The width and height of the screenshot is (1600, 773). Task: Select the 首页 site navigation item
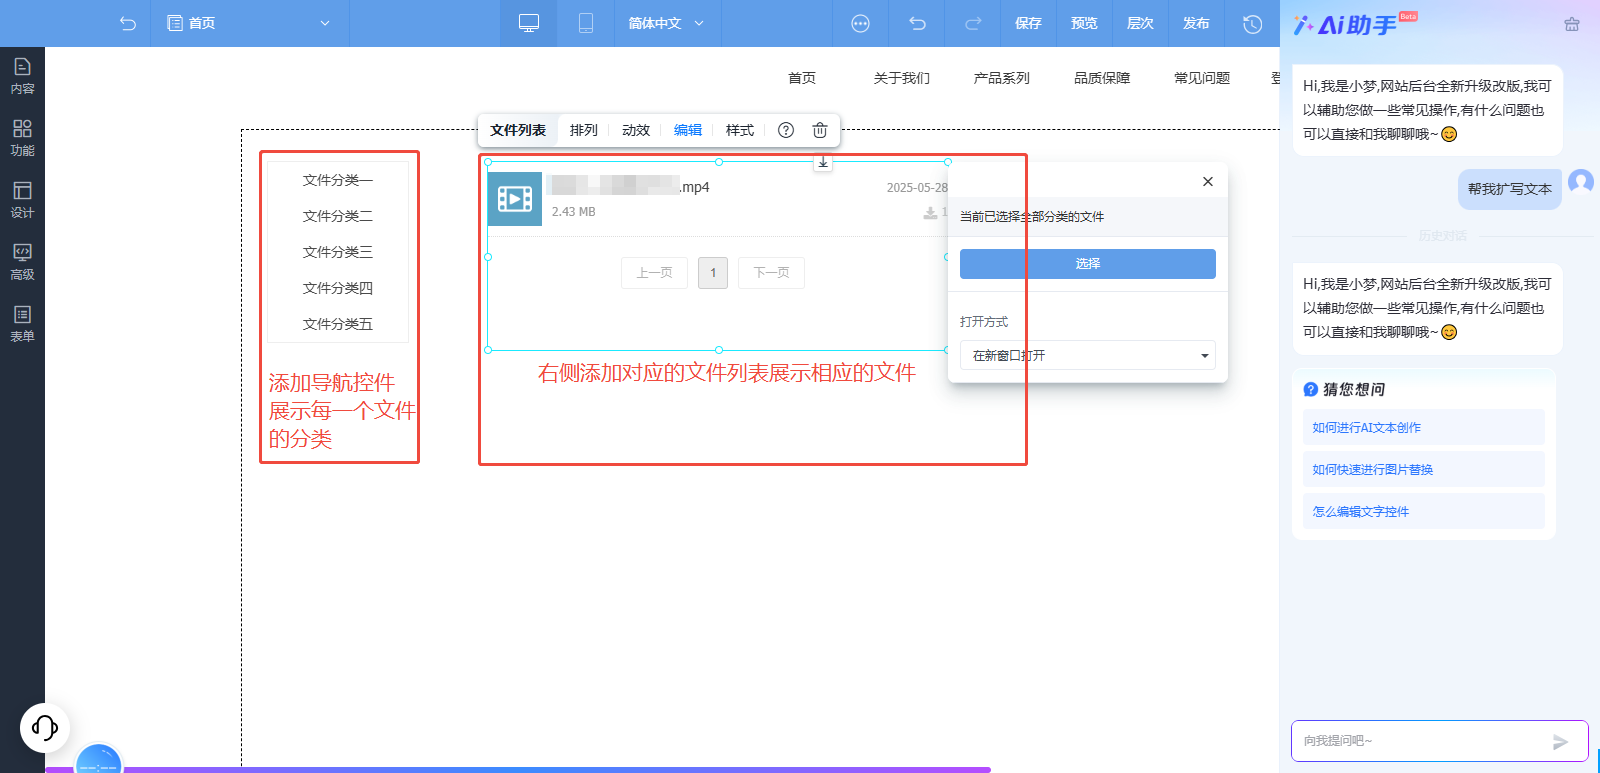[x=802, y=78]
